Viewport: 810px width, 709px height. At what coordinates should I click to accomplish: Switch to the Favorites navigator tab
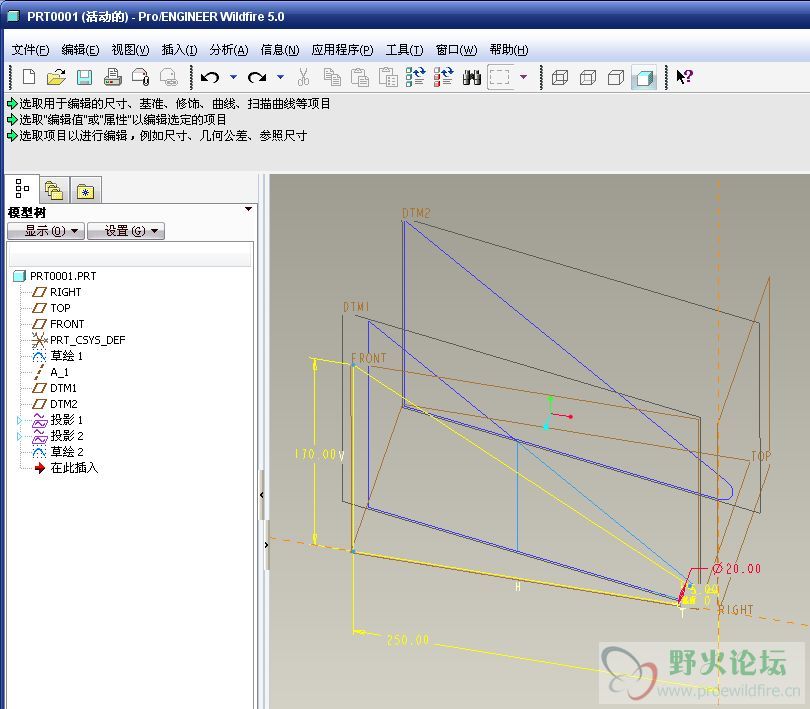[85, 190]
